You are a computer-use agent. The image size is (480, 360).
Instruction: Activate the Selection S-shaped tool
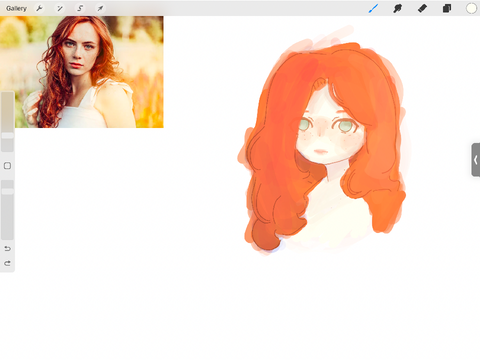click(80, 8)
